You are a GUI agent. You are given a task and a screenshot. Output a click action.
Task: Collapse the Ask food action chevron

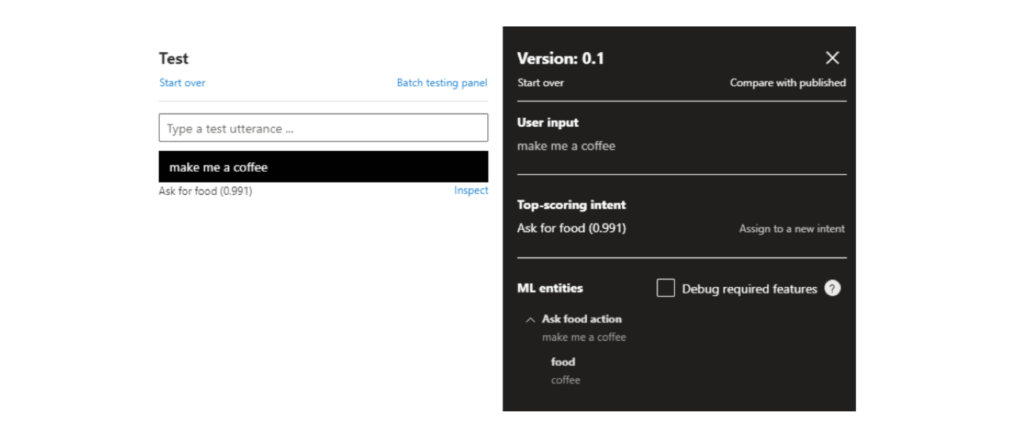click(530, 320)
